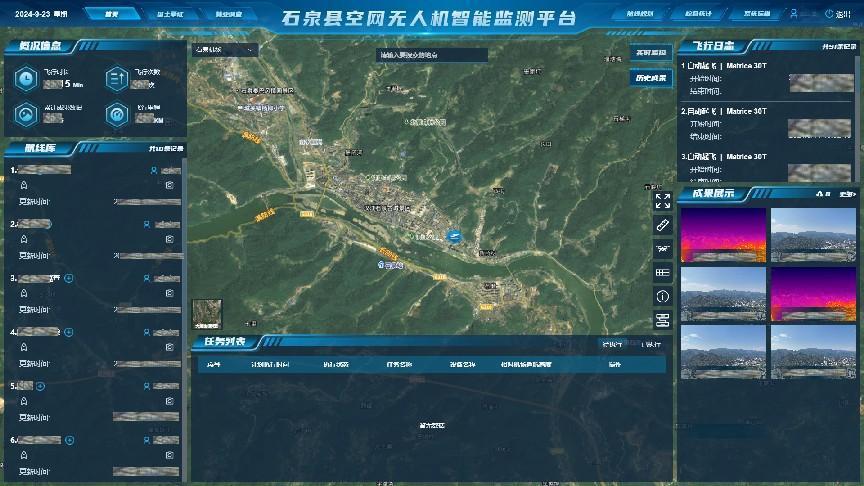Toggle the circle icon beside route 4
Image resolution: width=864 pixels, height=486 pixels.
[x=69, y=331]
